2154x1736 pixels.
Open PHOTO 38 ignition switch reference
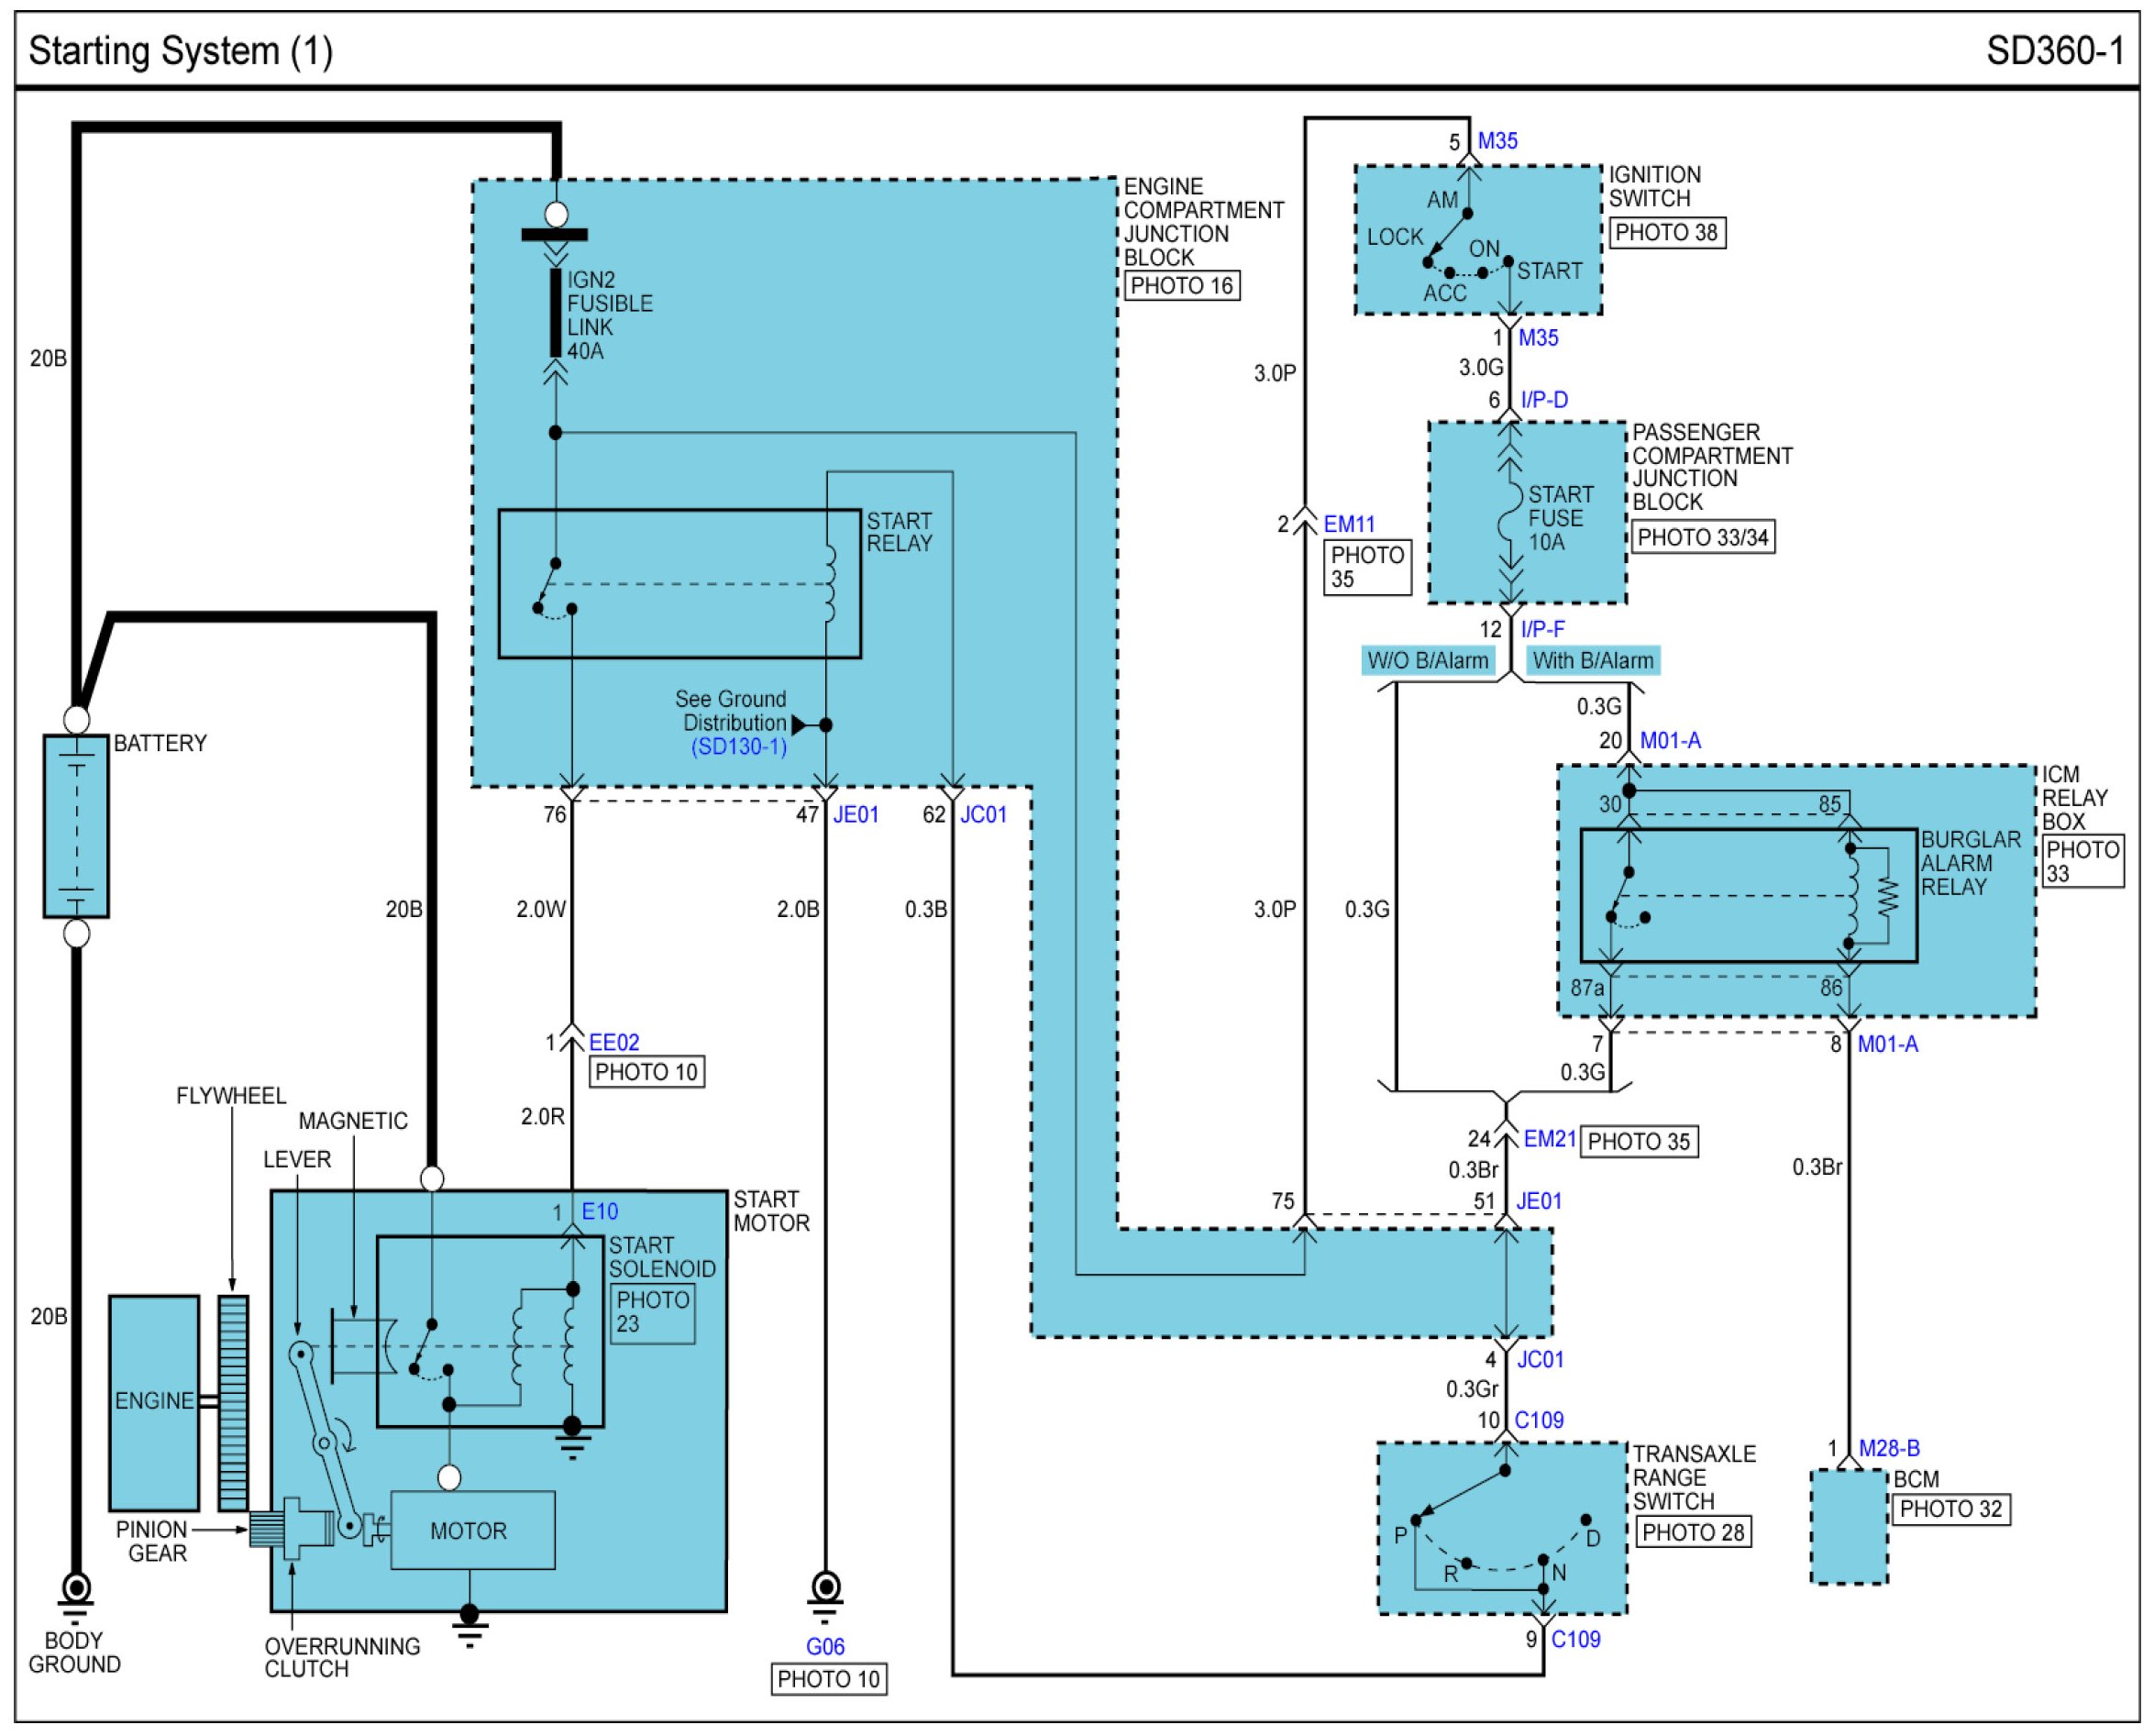pos(1666,233)
